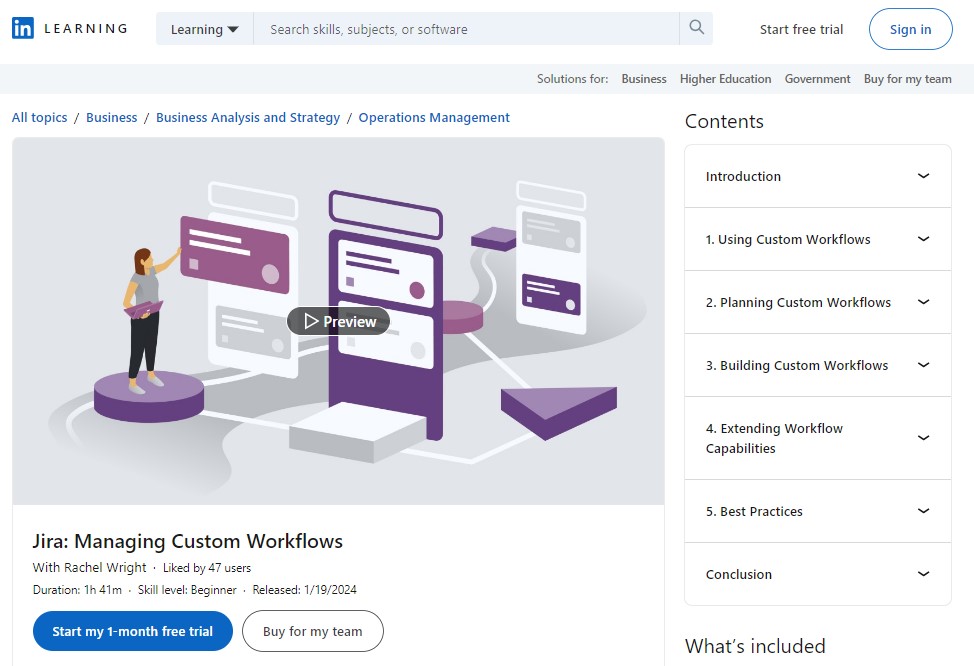The height and width of the screenshot is (666, 974).
Task: Click Start my 1-month free trial button
Action: pos(132,631)
